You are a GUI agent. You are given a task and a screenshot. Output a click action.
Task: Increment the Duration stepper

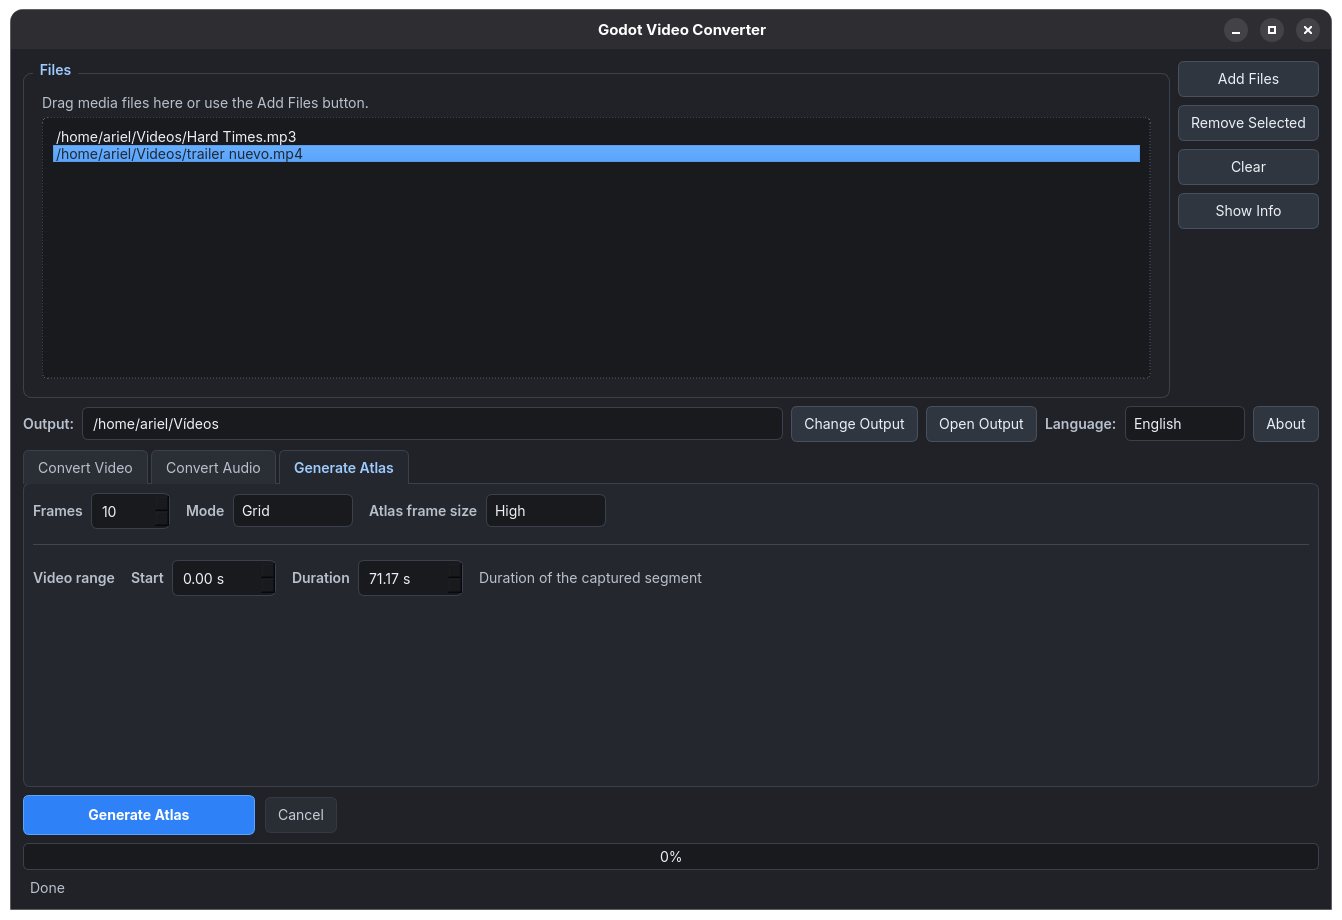pyautogui.click(x=454, y=570)
